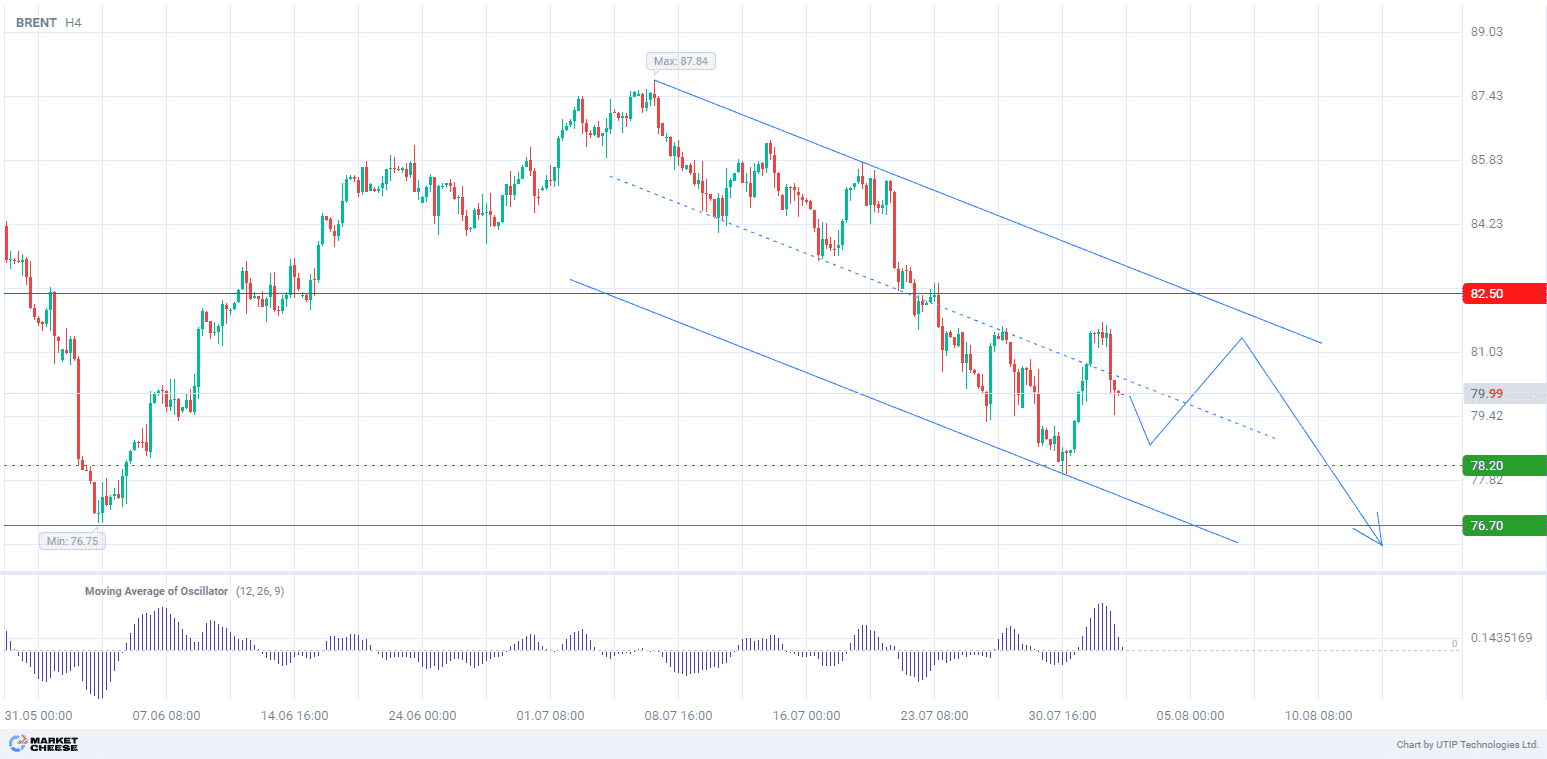Click the Moving Average of Oscillator title
This screenshot has height=759, width=1547.
click(156, 591)
